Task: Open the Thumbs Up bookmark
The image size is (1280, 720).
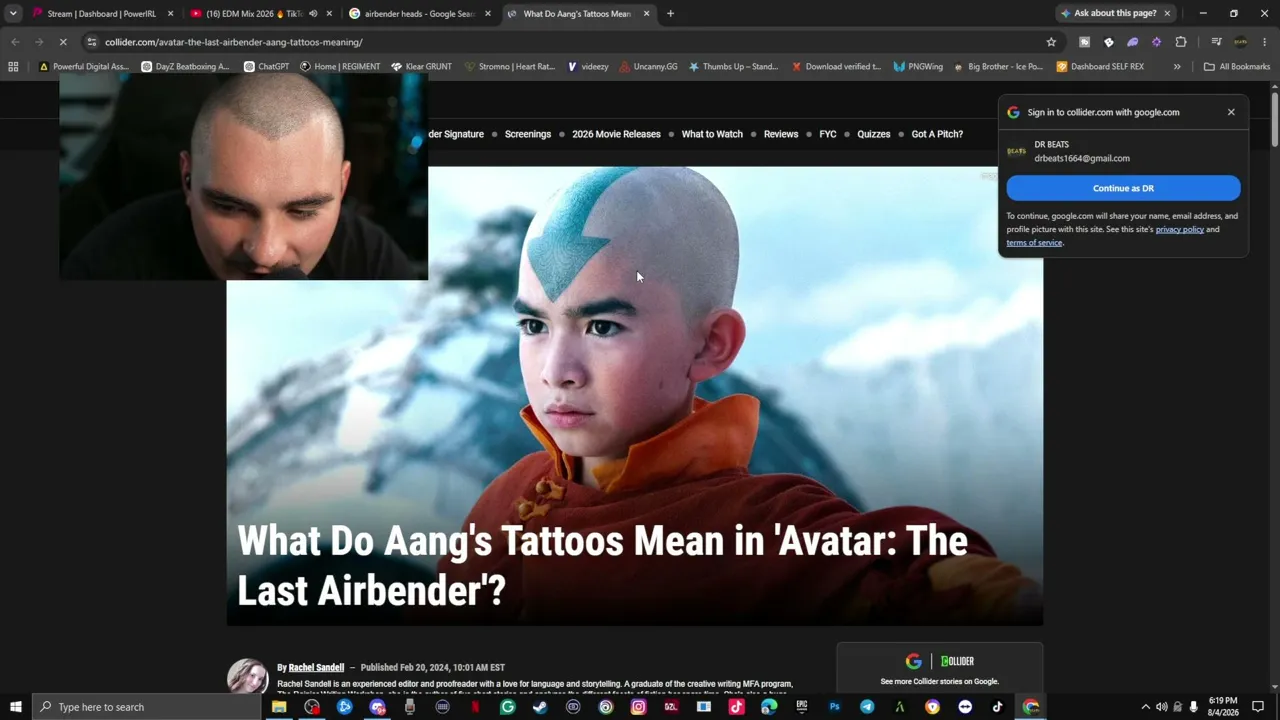Action: (733, 67)
